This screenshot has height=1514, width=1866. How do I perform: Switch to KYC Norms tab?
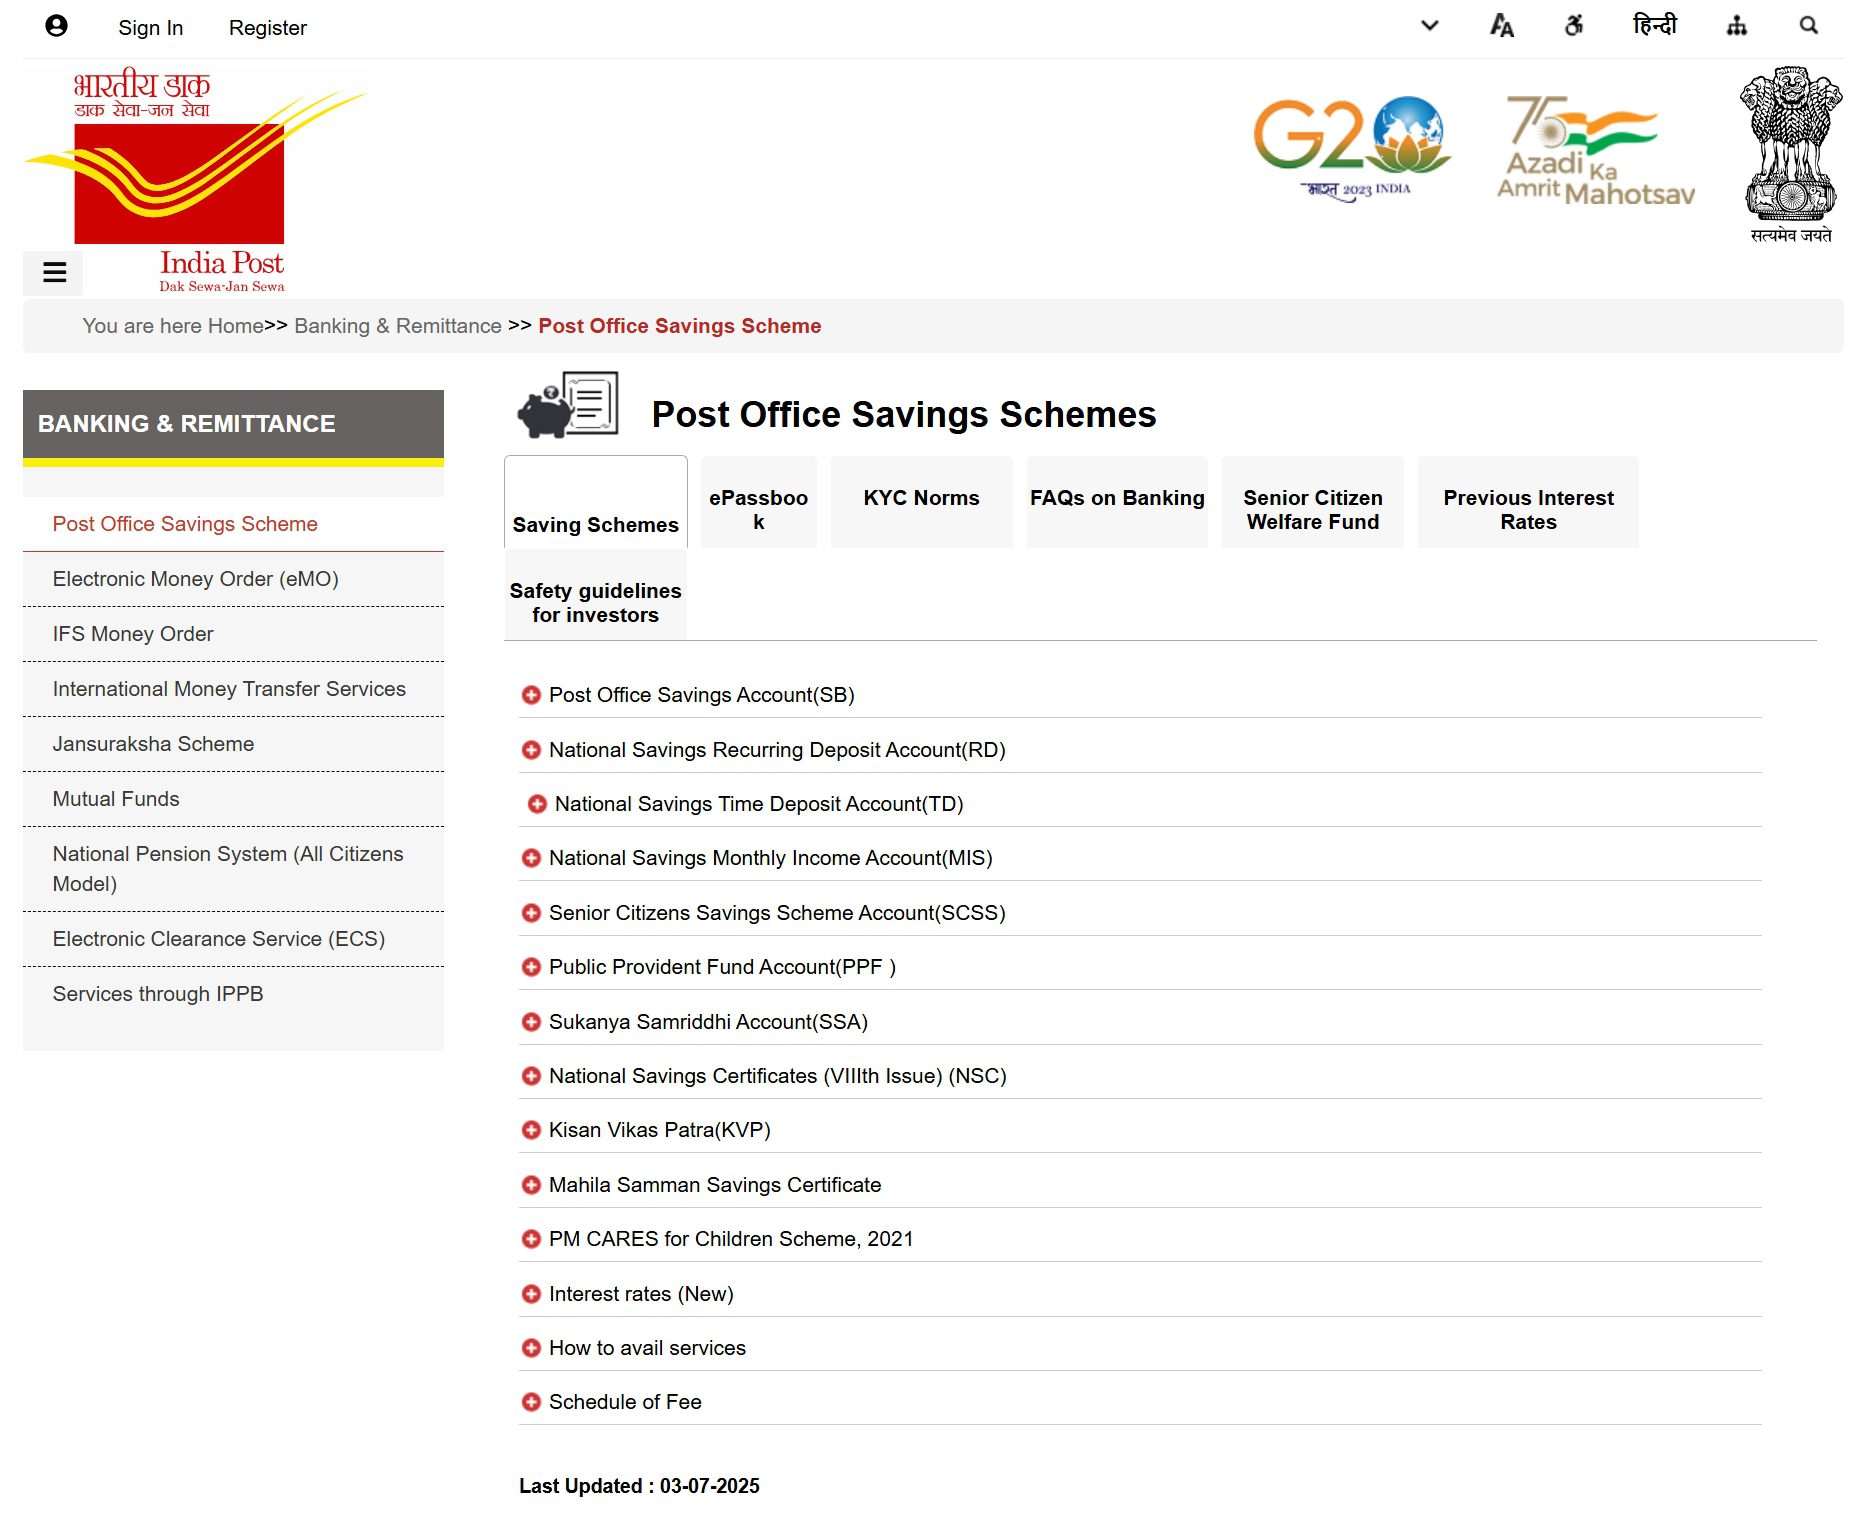pyautogui.click(x=922, y=502)
